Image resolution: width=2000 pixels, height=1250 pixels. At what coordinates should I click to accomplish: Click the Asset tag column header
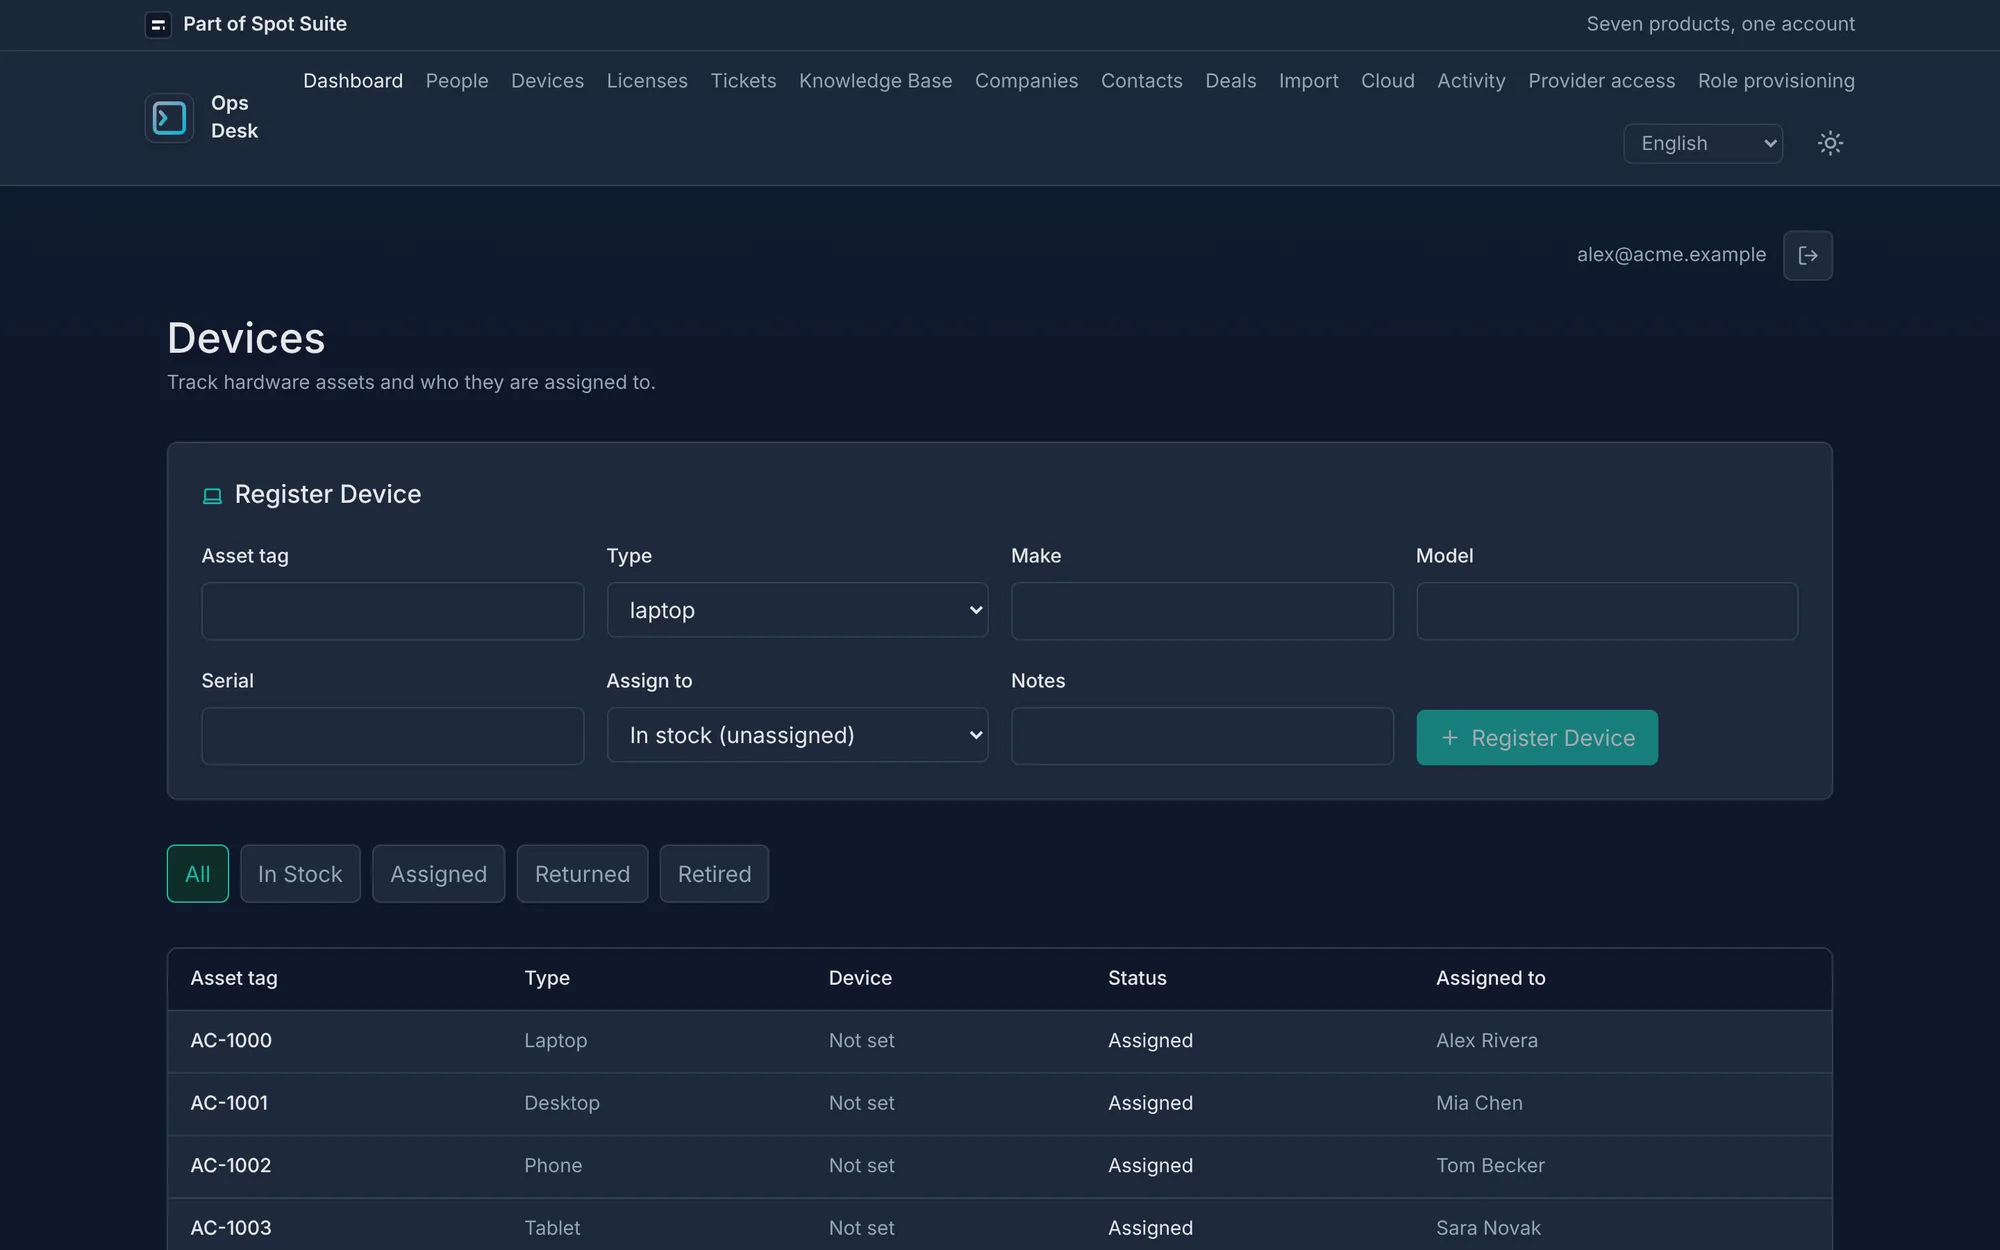coord(234,978)
